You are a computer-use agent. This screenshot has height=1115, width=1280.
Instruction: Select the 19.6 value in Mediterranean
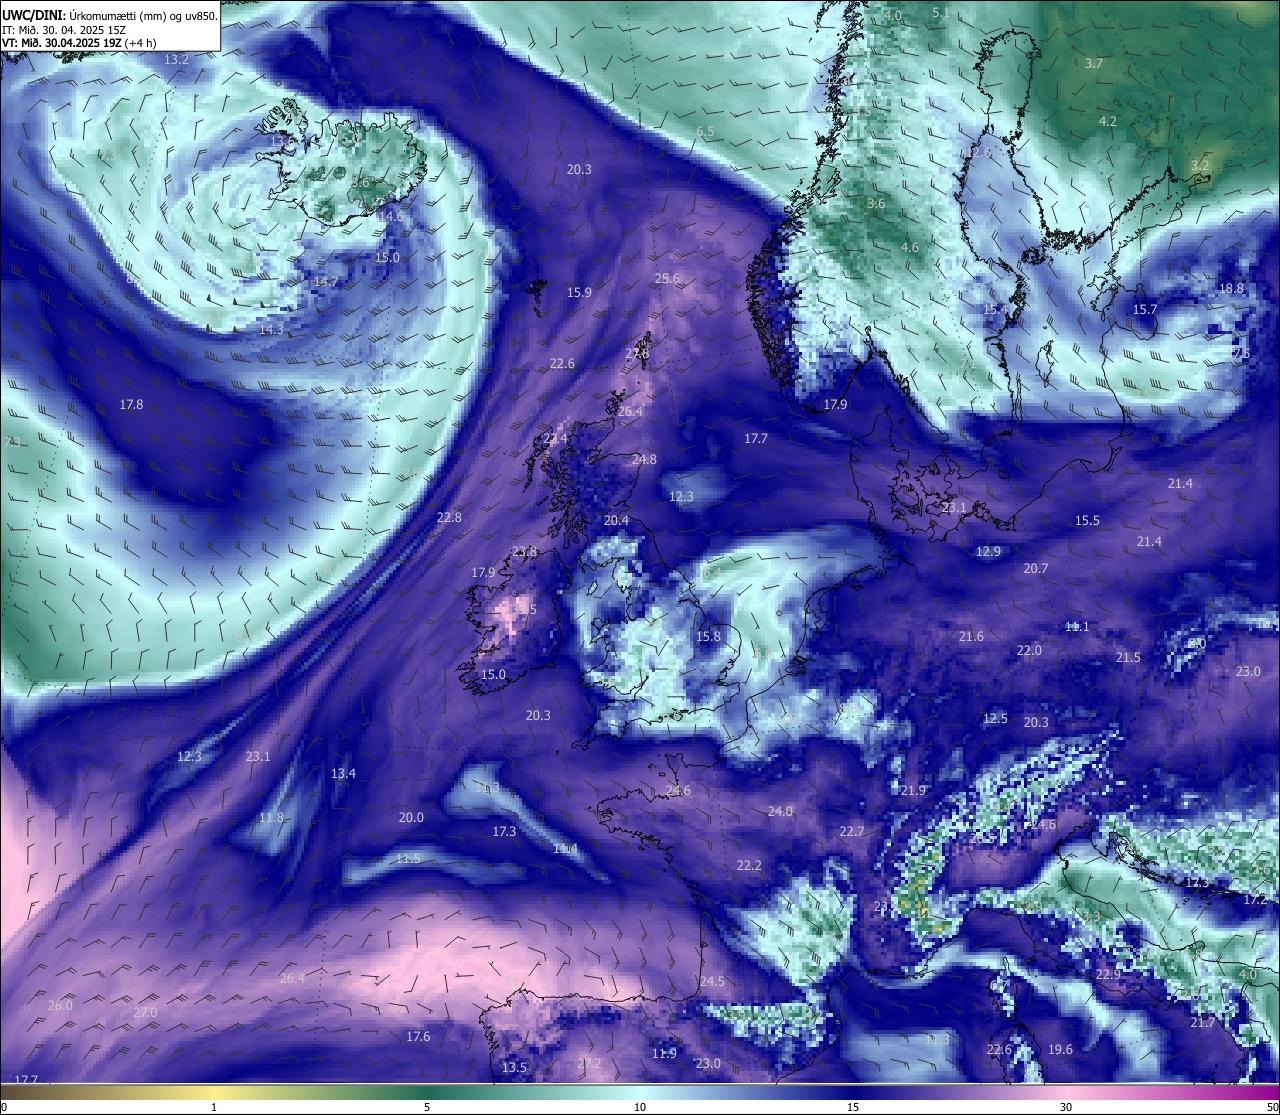pyautogui.click(x=1060, y=1050)
